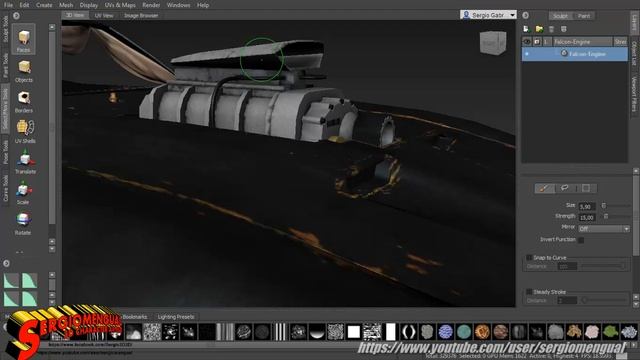The height and width of the screenshot is (360, 640).
Task: Open the Object List side tab
Action: pos(634,53)
